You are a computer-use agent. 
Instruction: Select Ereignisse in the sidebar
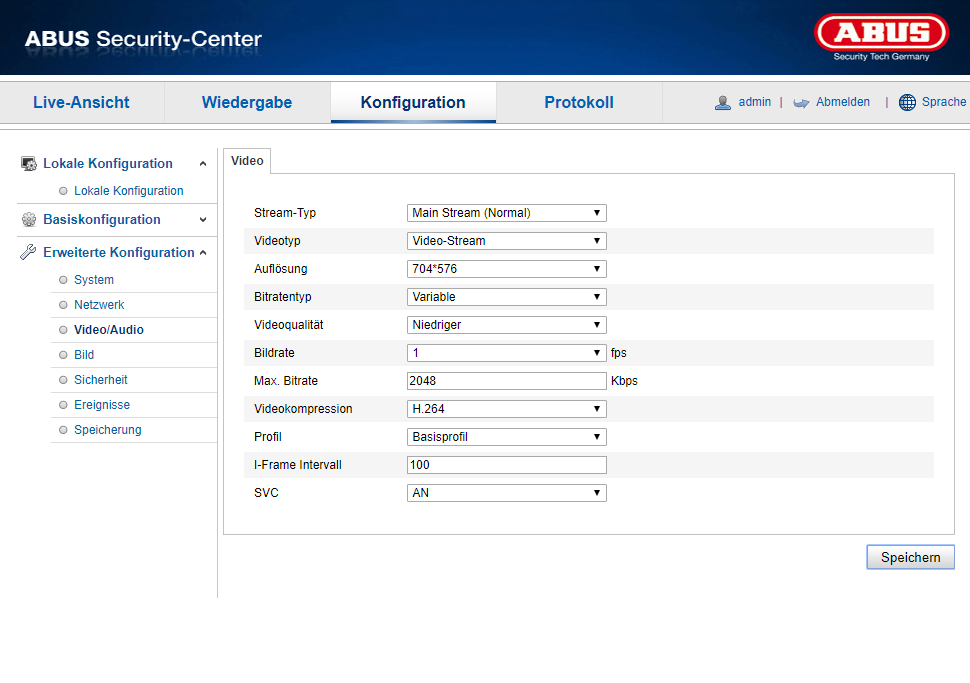(101, 405)
